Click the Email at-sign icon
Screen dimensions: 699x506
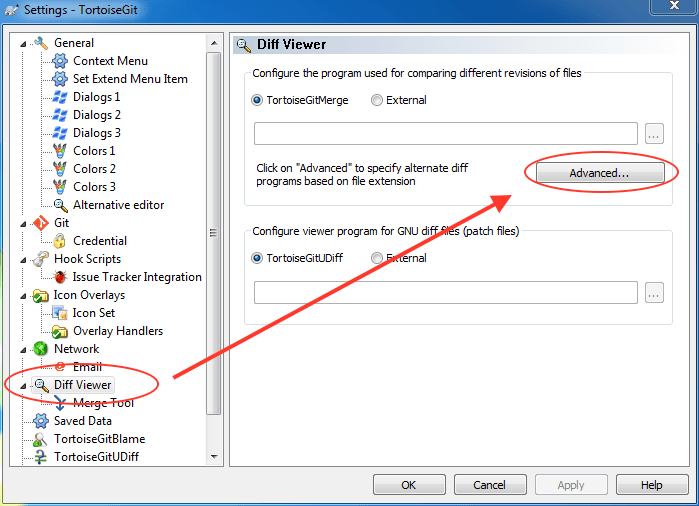point(60,367)
